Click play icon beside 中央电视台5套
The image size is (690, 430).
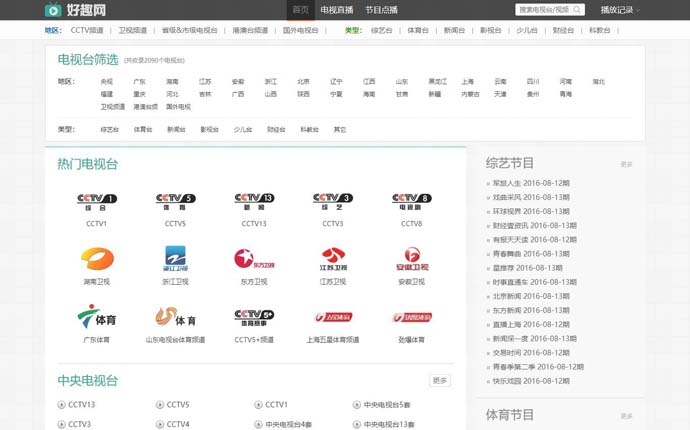[x=357, y=404]
